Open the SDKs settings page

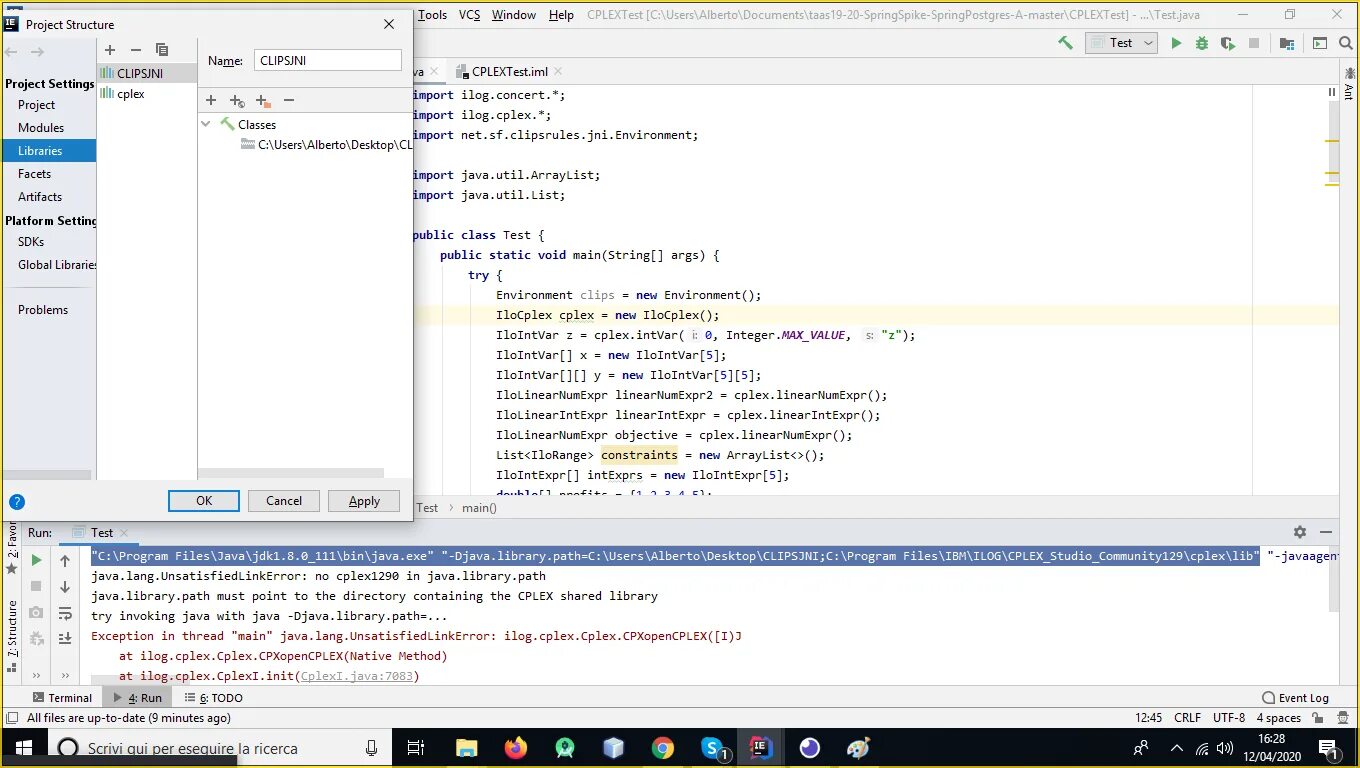(x=31, y=242)
